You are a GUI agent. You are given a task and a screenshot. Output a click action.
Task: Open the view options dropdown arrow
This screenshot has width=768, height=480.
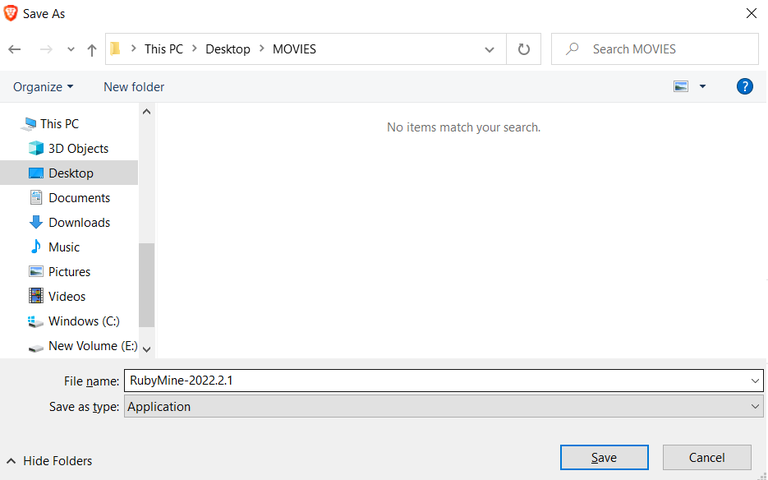coord(702,87)
